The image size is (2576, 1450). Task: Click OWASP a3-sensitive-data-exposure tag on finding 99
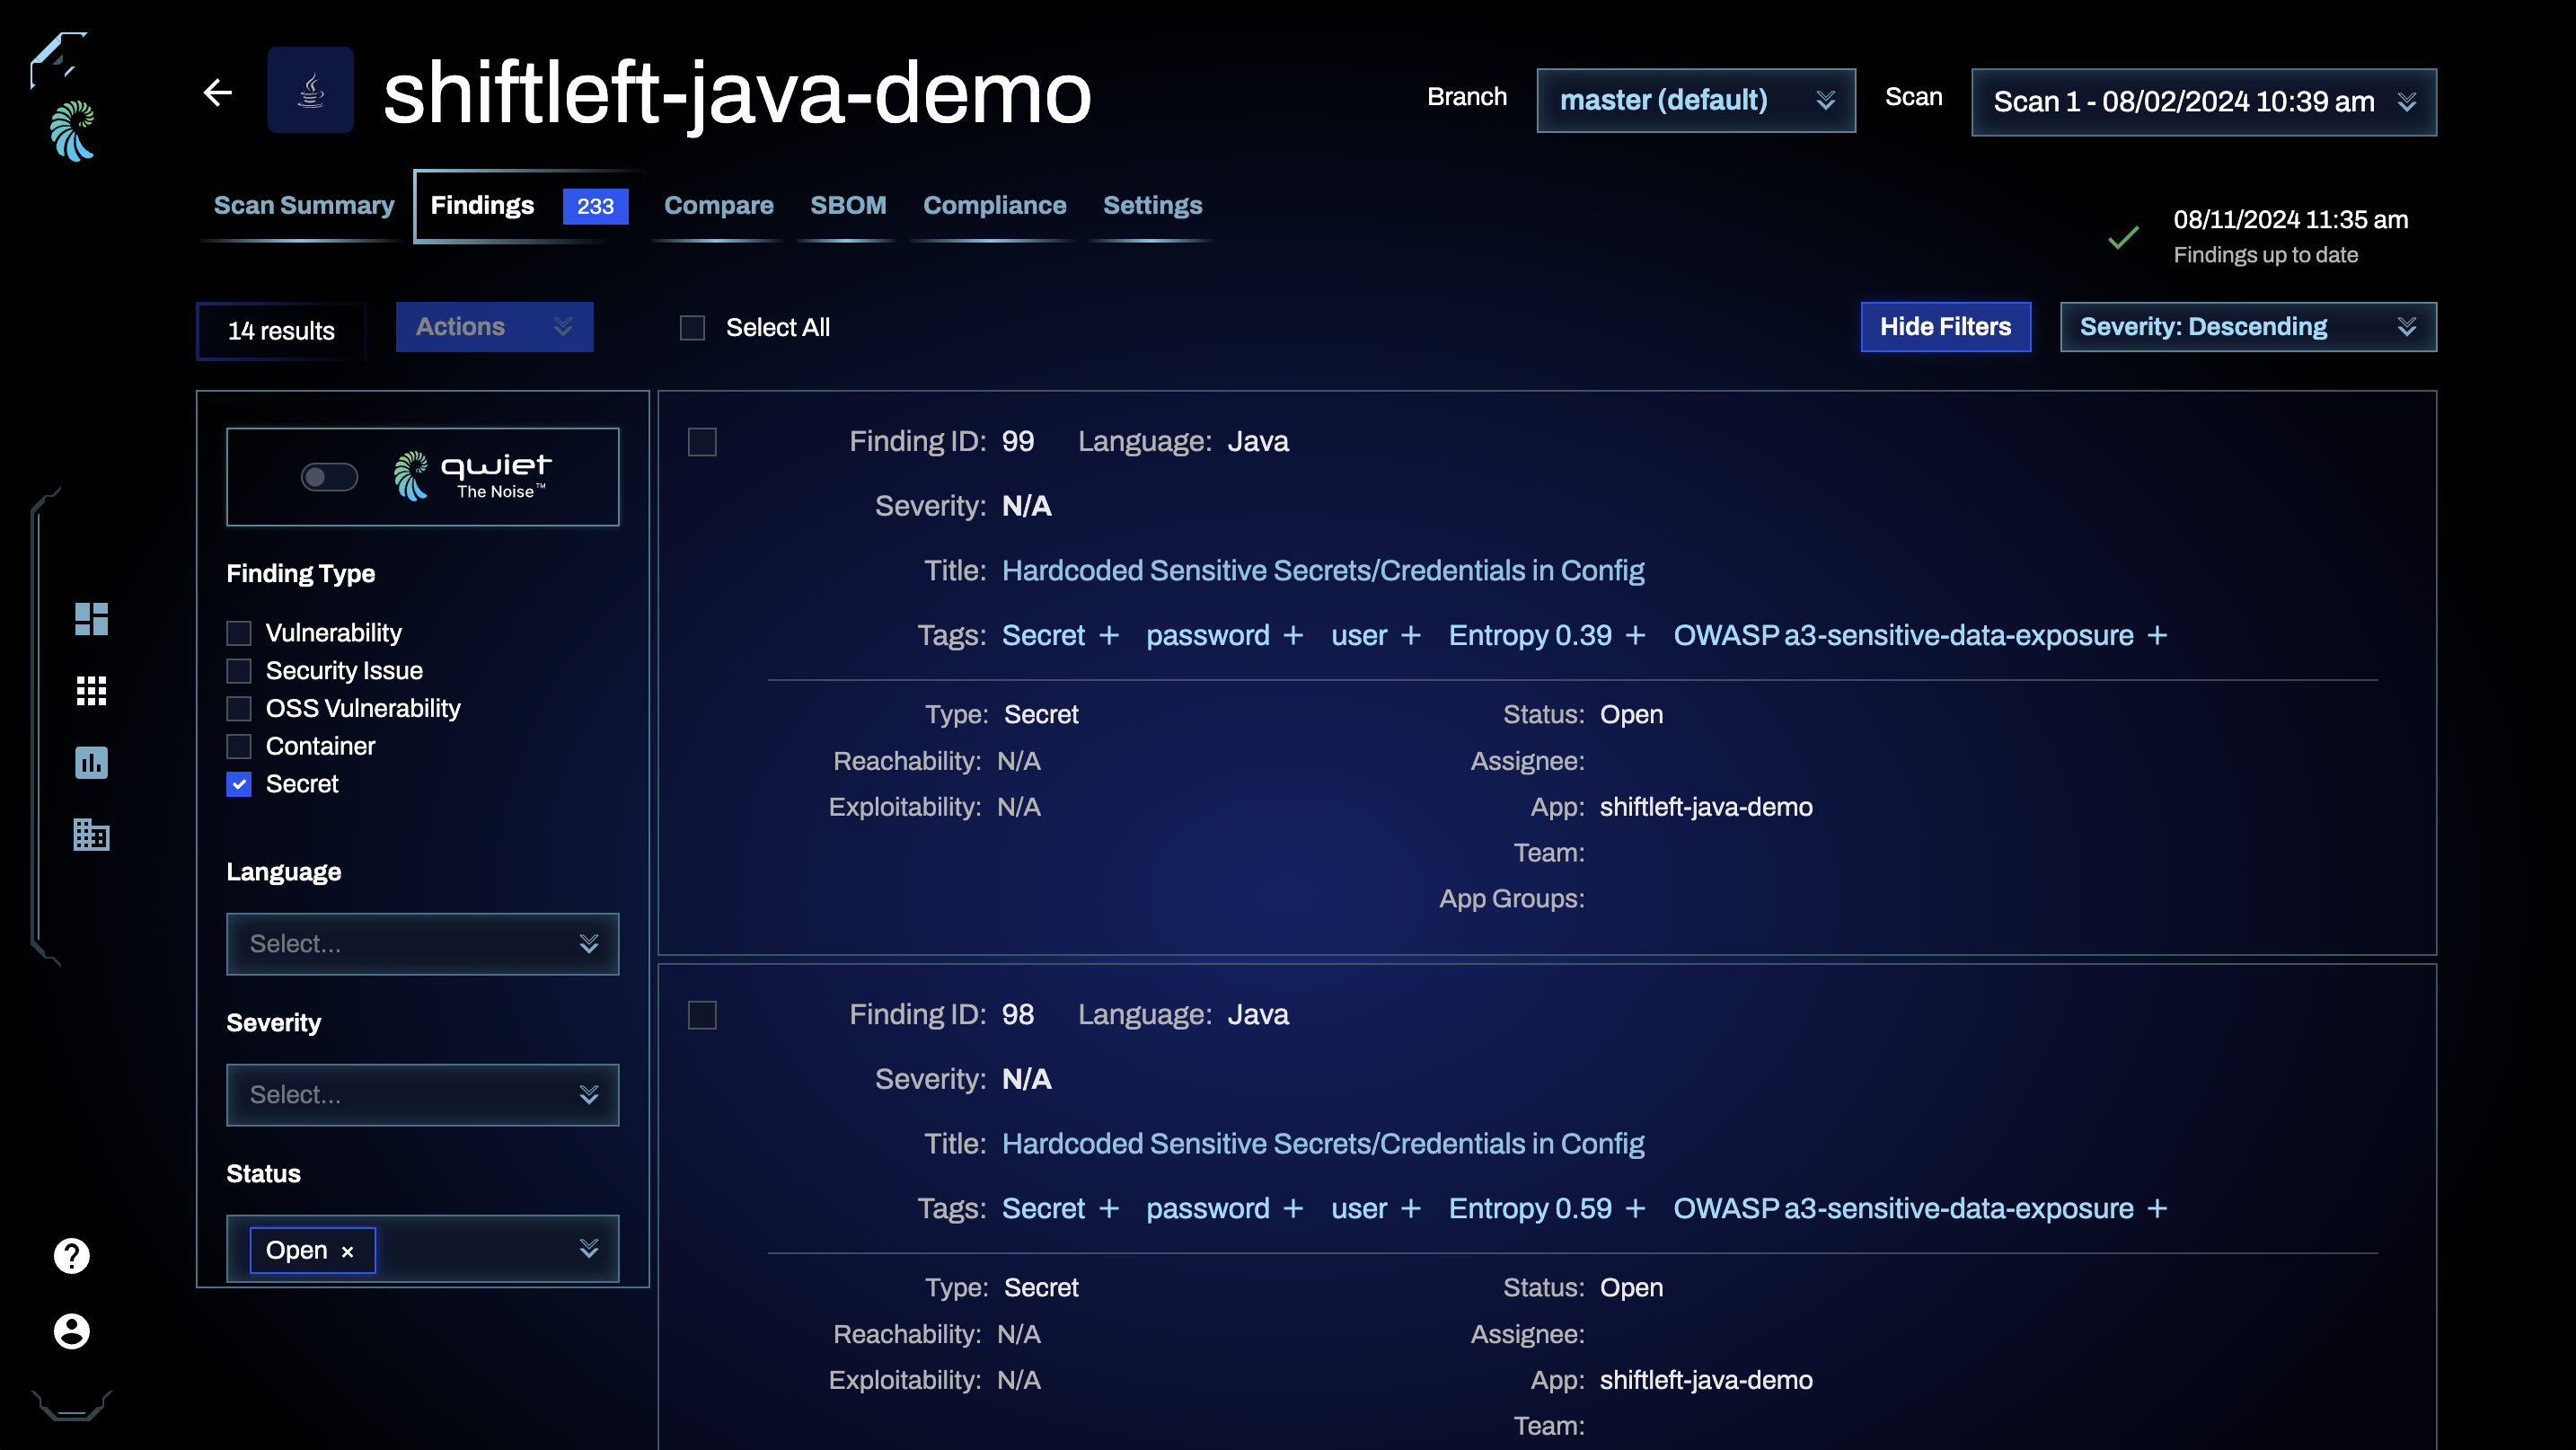[x=1903, y=636]
